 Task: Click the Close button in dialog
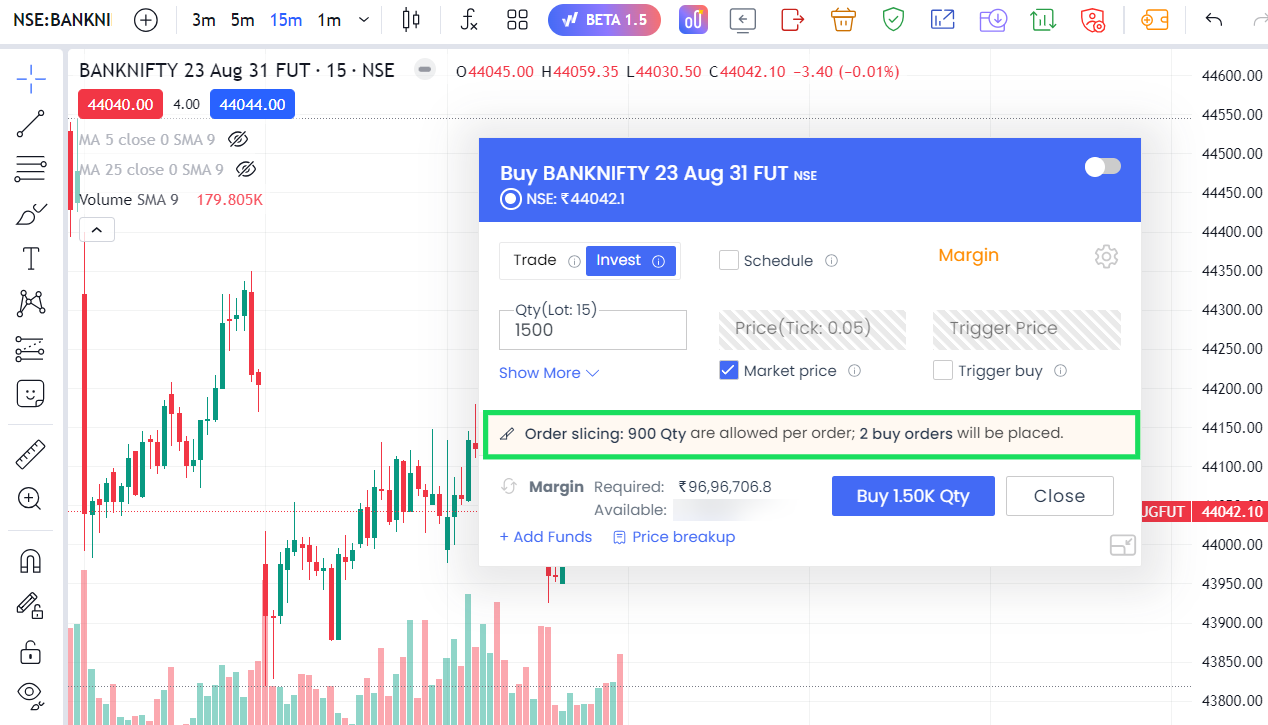1059,496
